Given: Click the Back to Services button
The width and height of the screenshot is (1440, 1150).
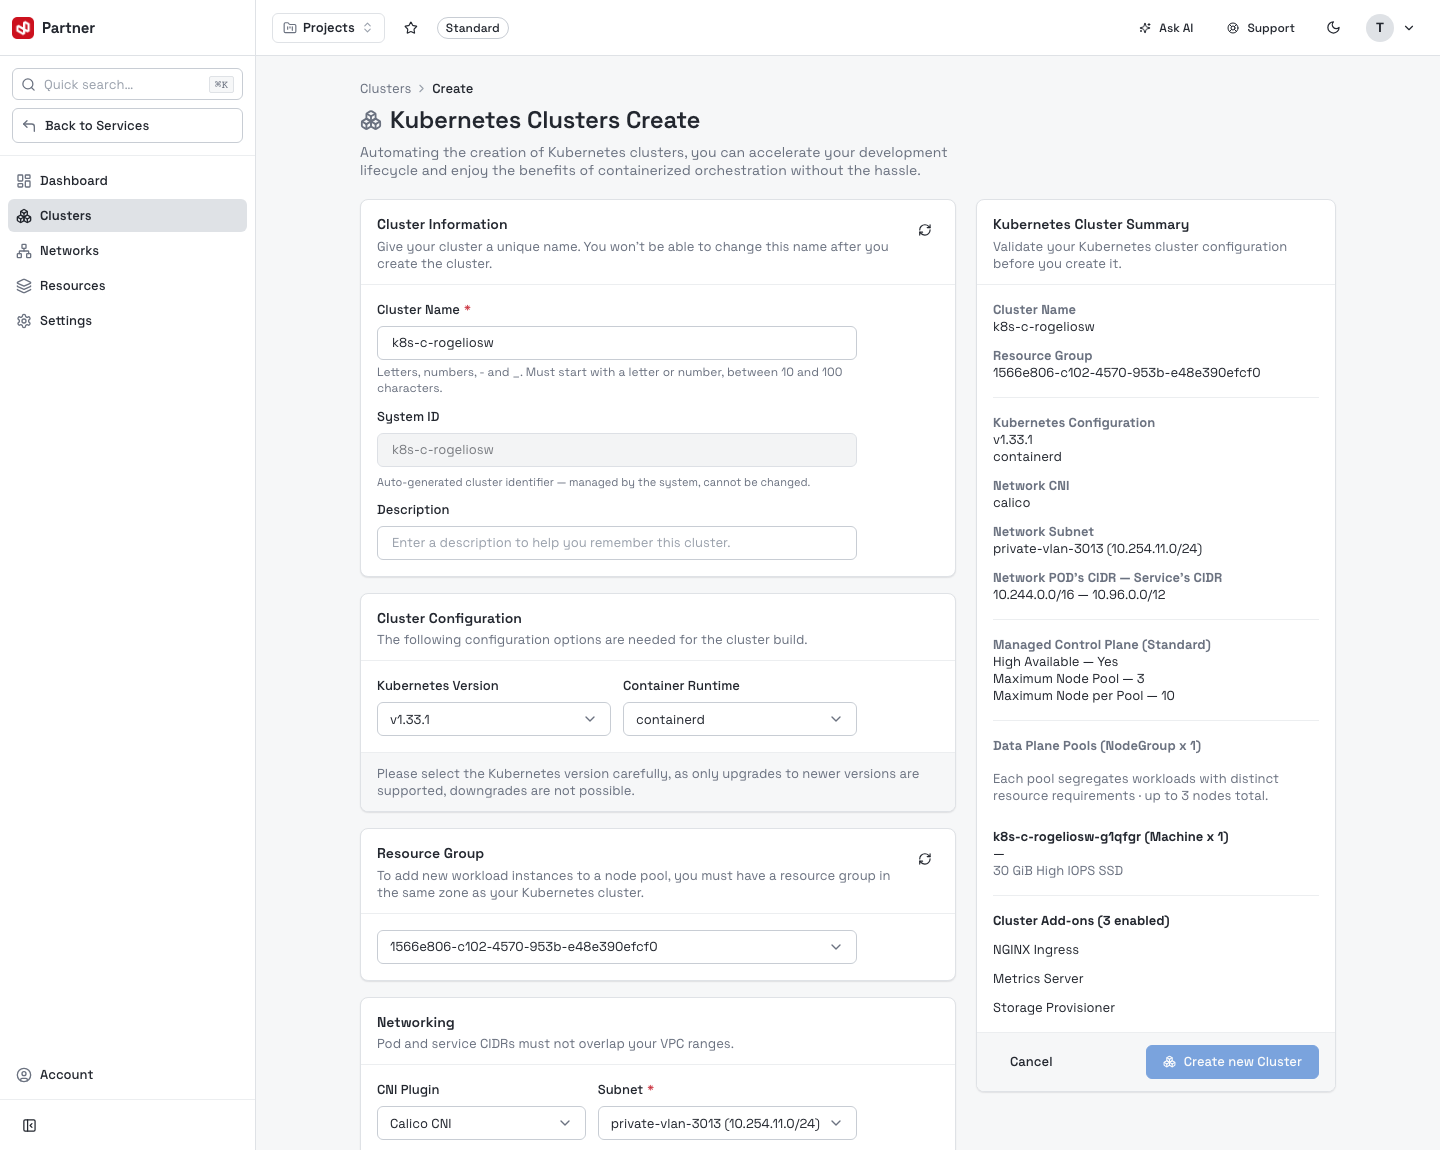Looking at the screenshot, I should click(x=127, y=126).
